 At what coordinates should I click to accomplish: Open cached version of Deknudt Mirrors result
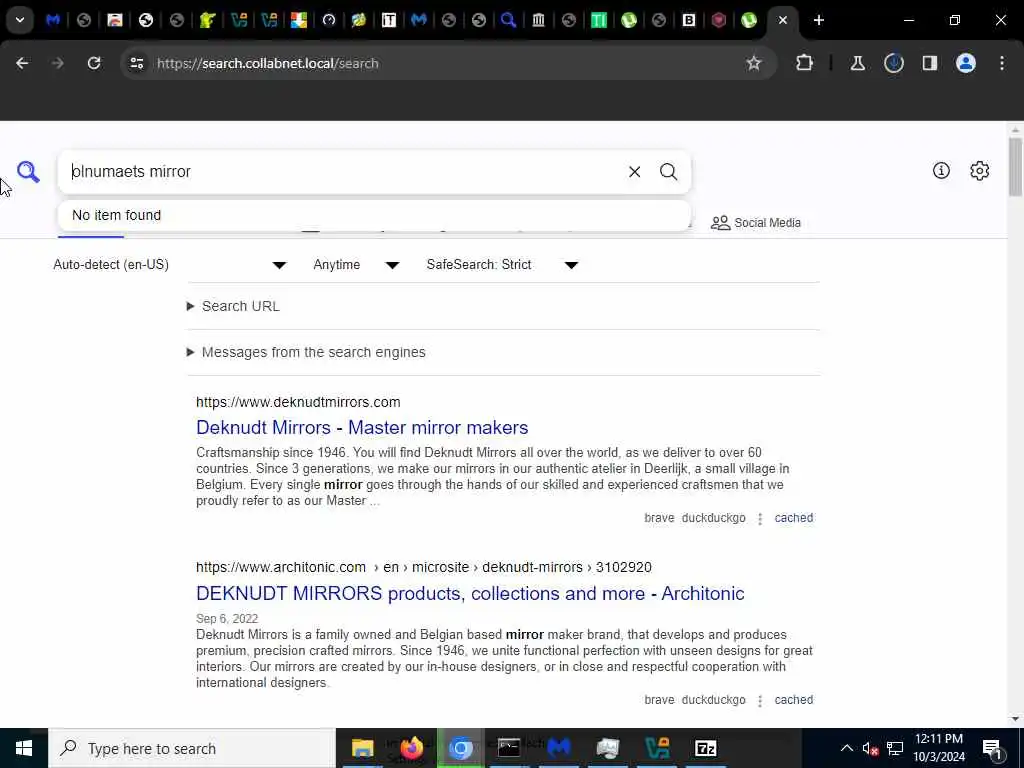click(793, 518)
